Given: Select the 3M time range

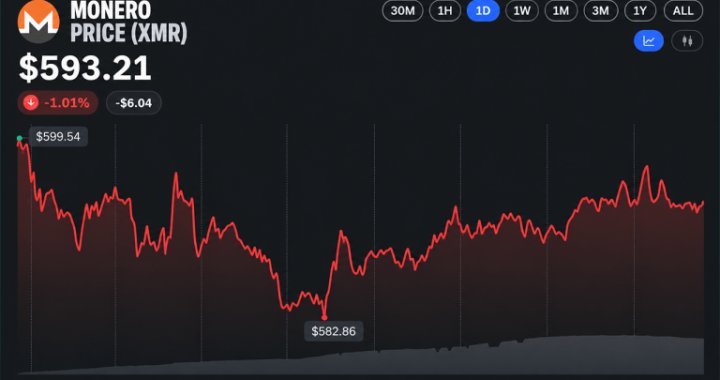Looking at the screenshot, I should tap(601, 11).
